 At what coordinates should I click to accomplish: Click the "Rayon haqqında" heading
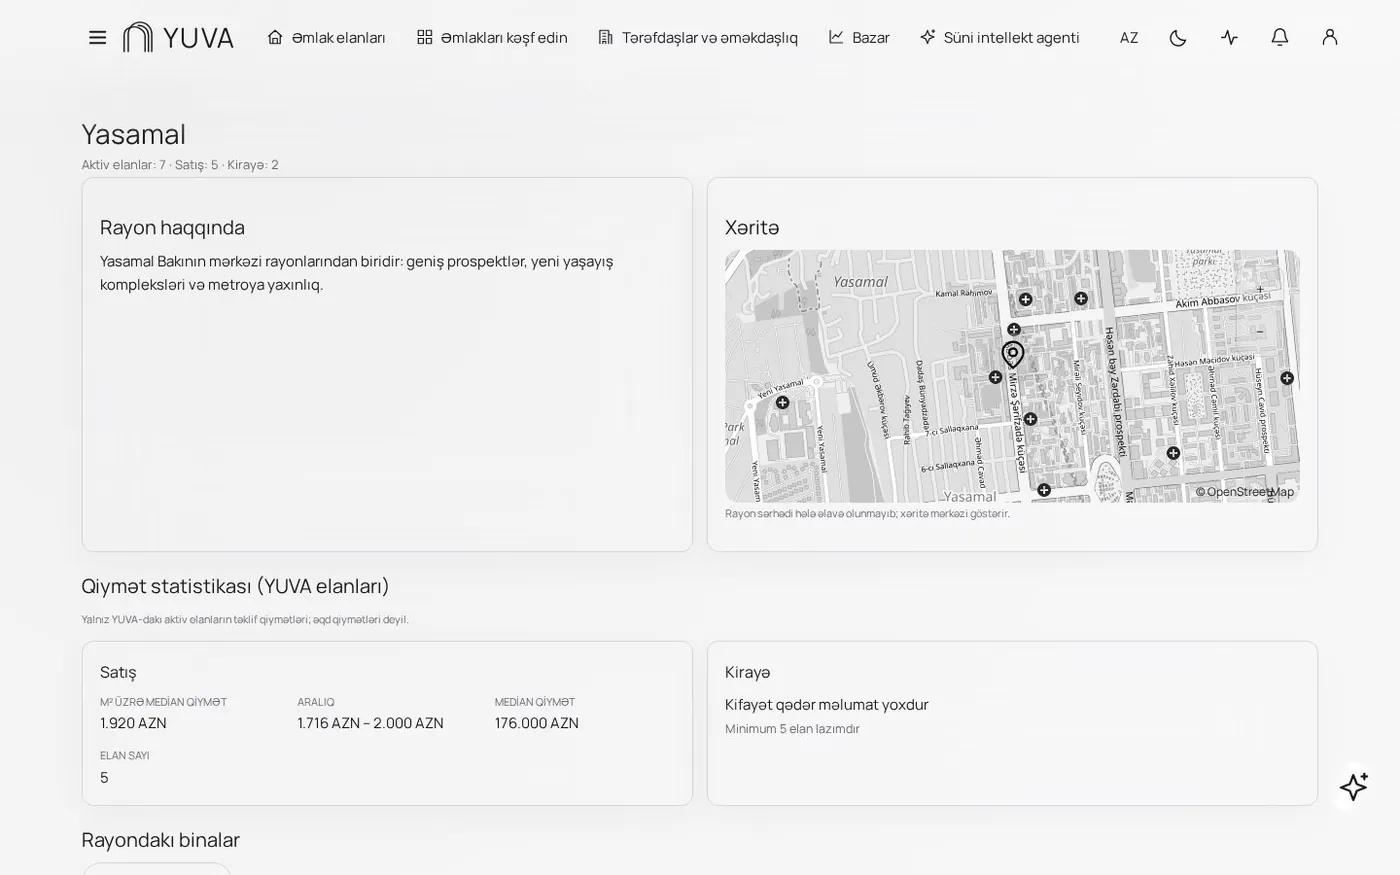pyautogui.click(x=172, y=227)
